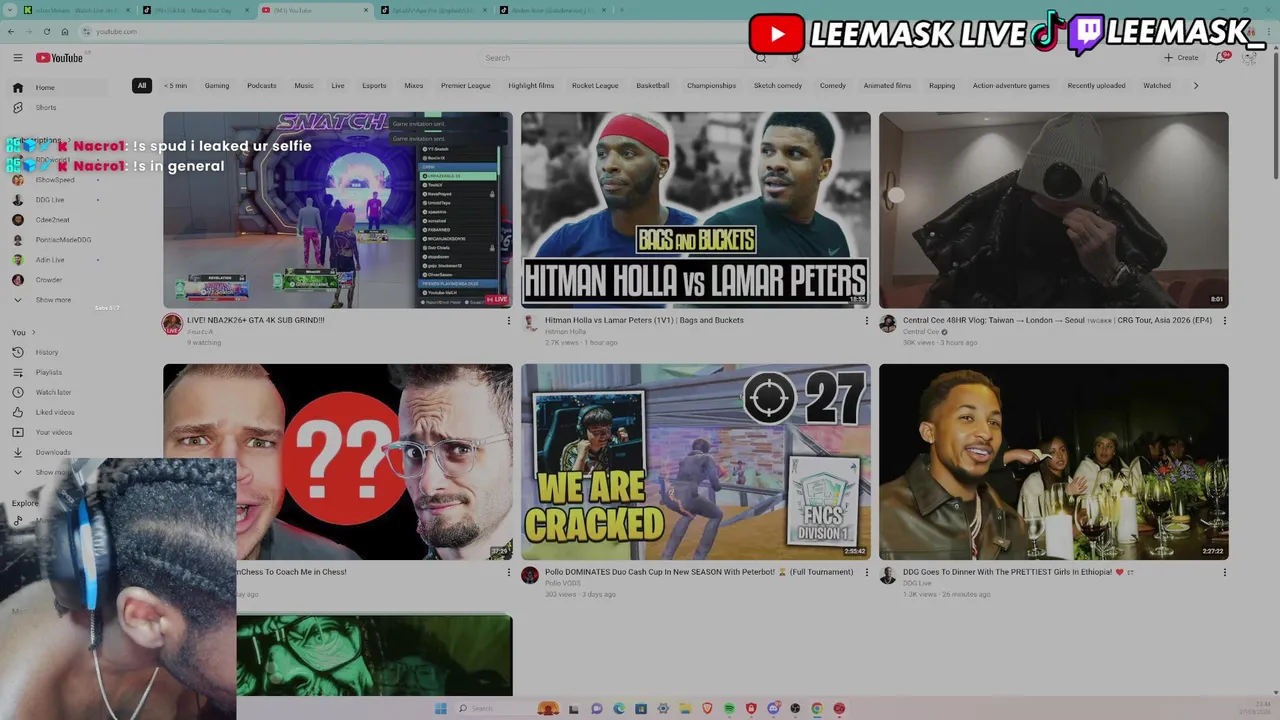Viewport: 1280px width, 720px height.
Task: Open Spotify from the taskbar
Action: point(729,709)
